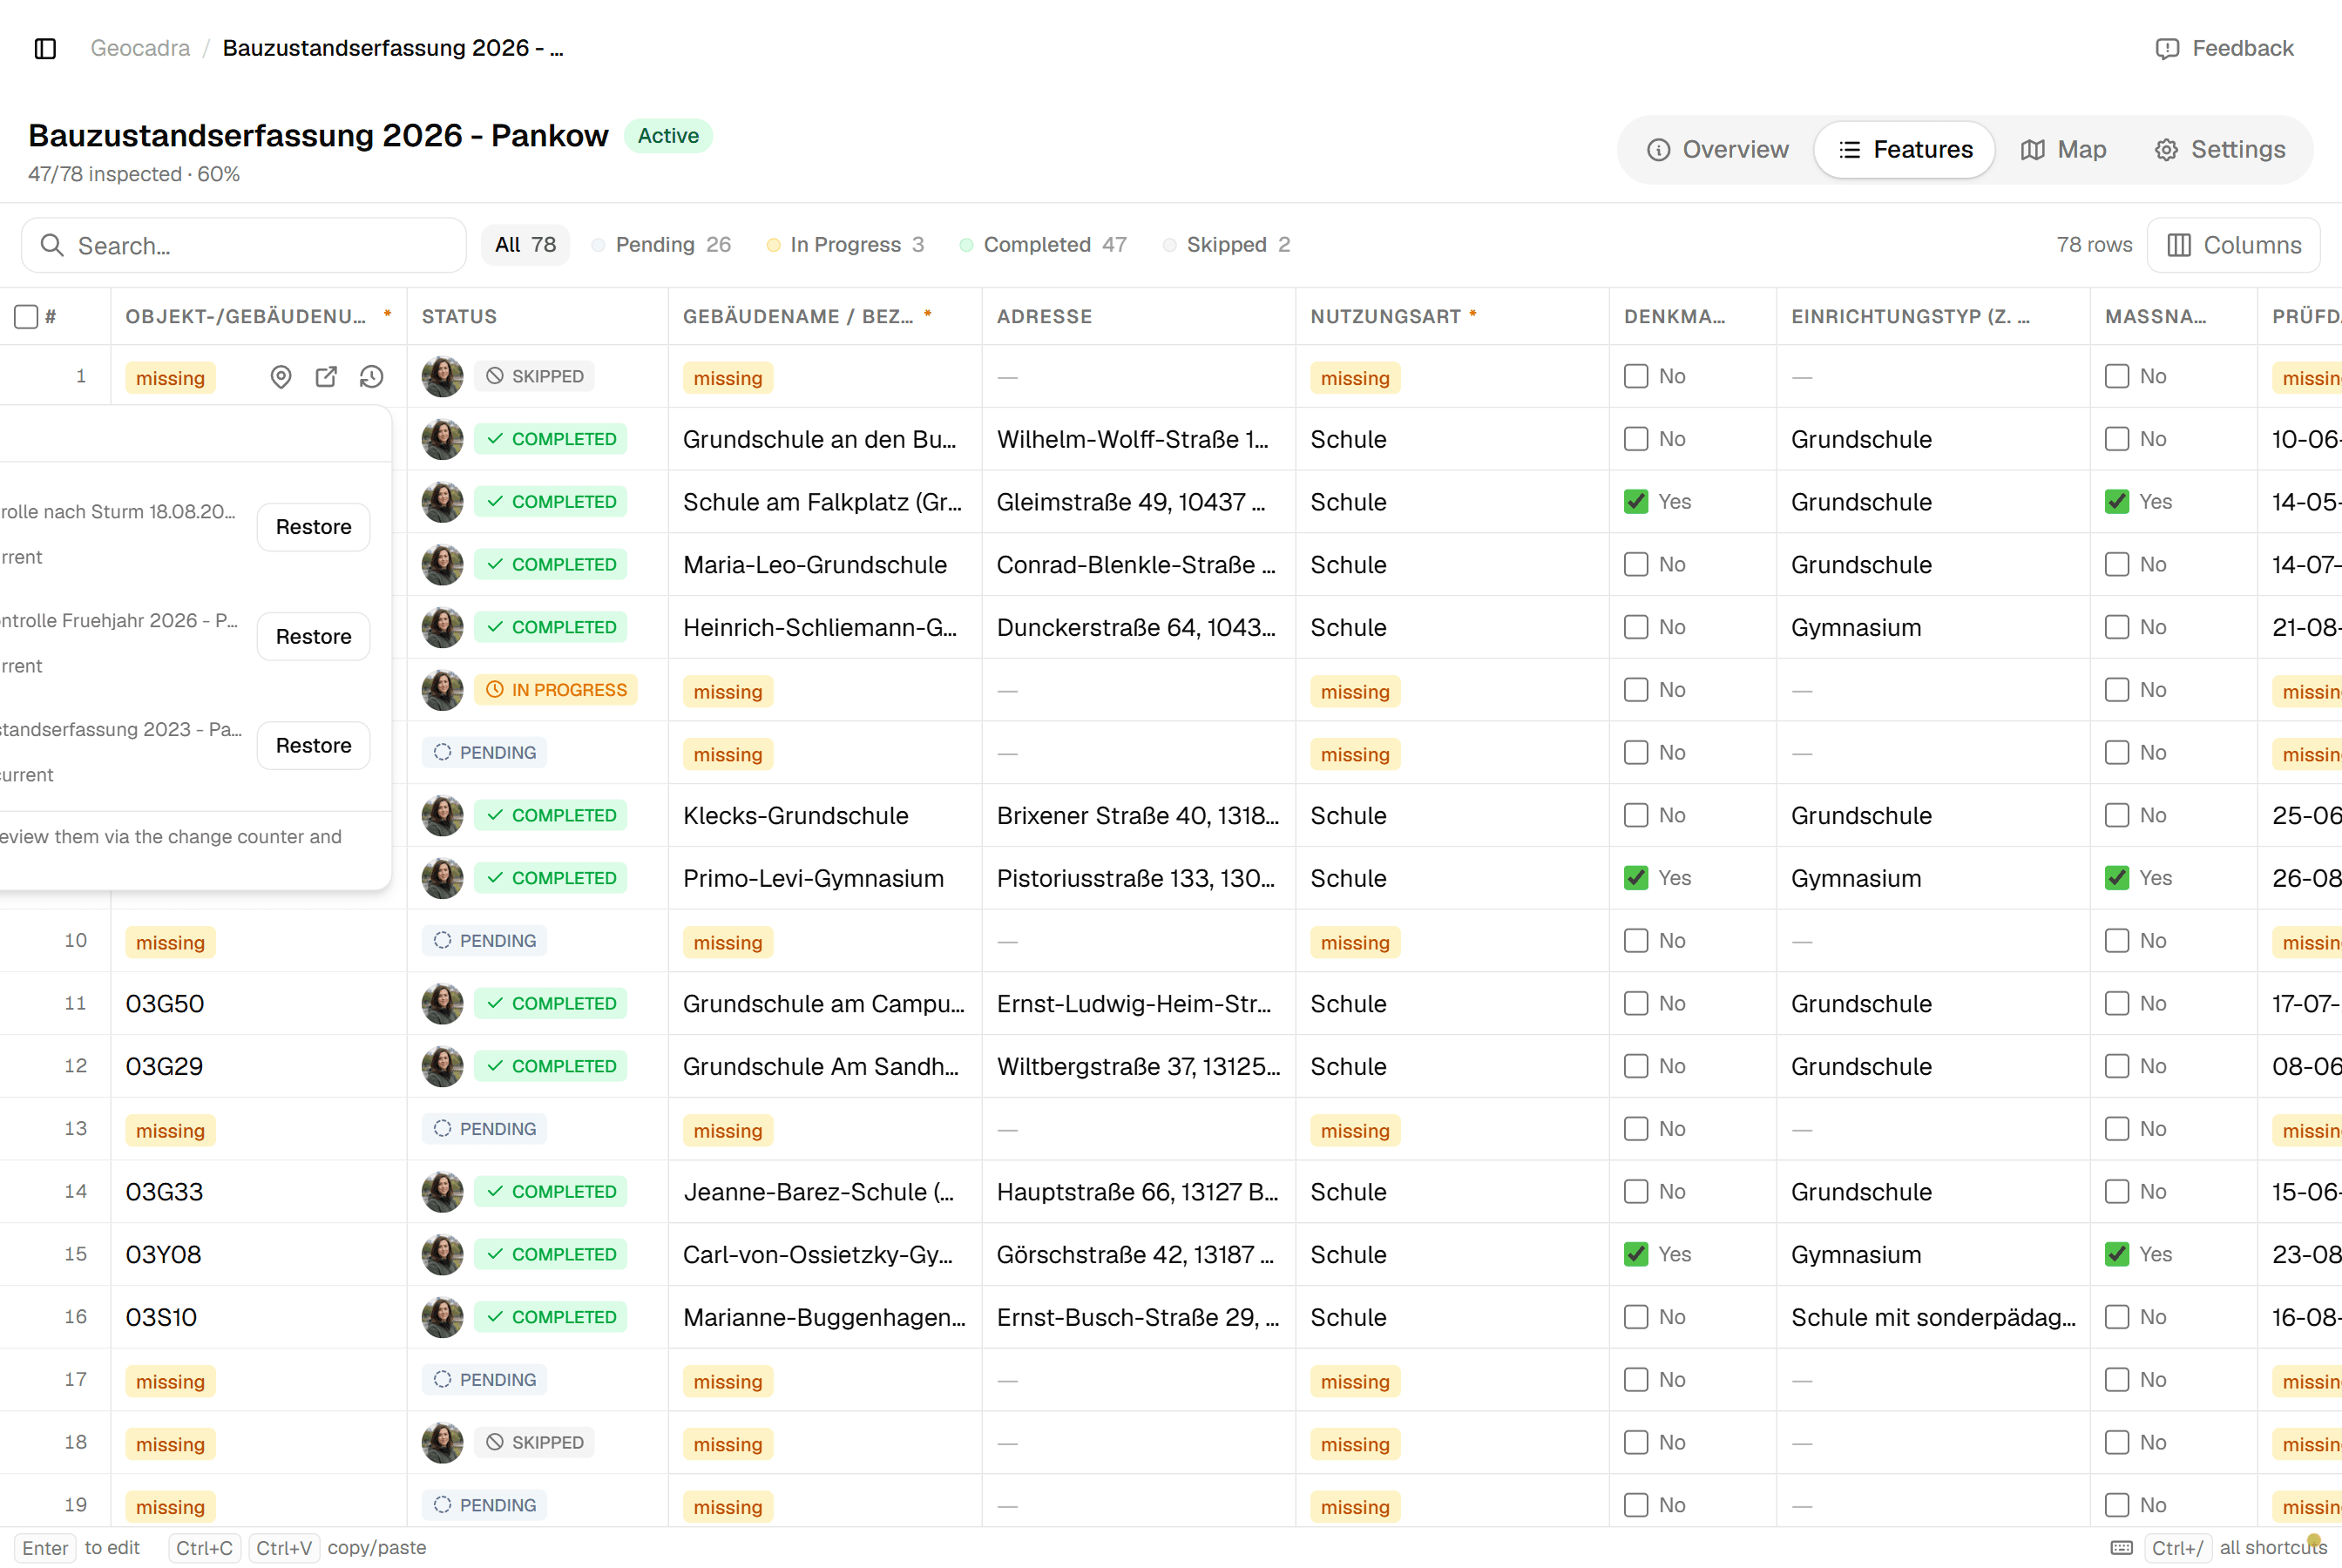Screen dimensions: 2342x1568
Task: Check the Massnahme checkbox in row 1
Action: pyautogui.click(x=2117, y=376)
